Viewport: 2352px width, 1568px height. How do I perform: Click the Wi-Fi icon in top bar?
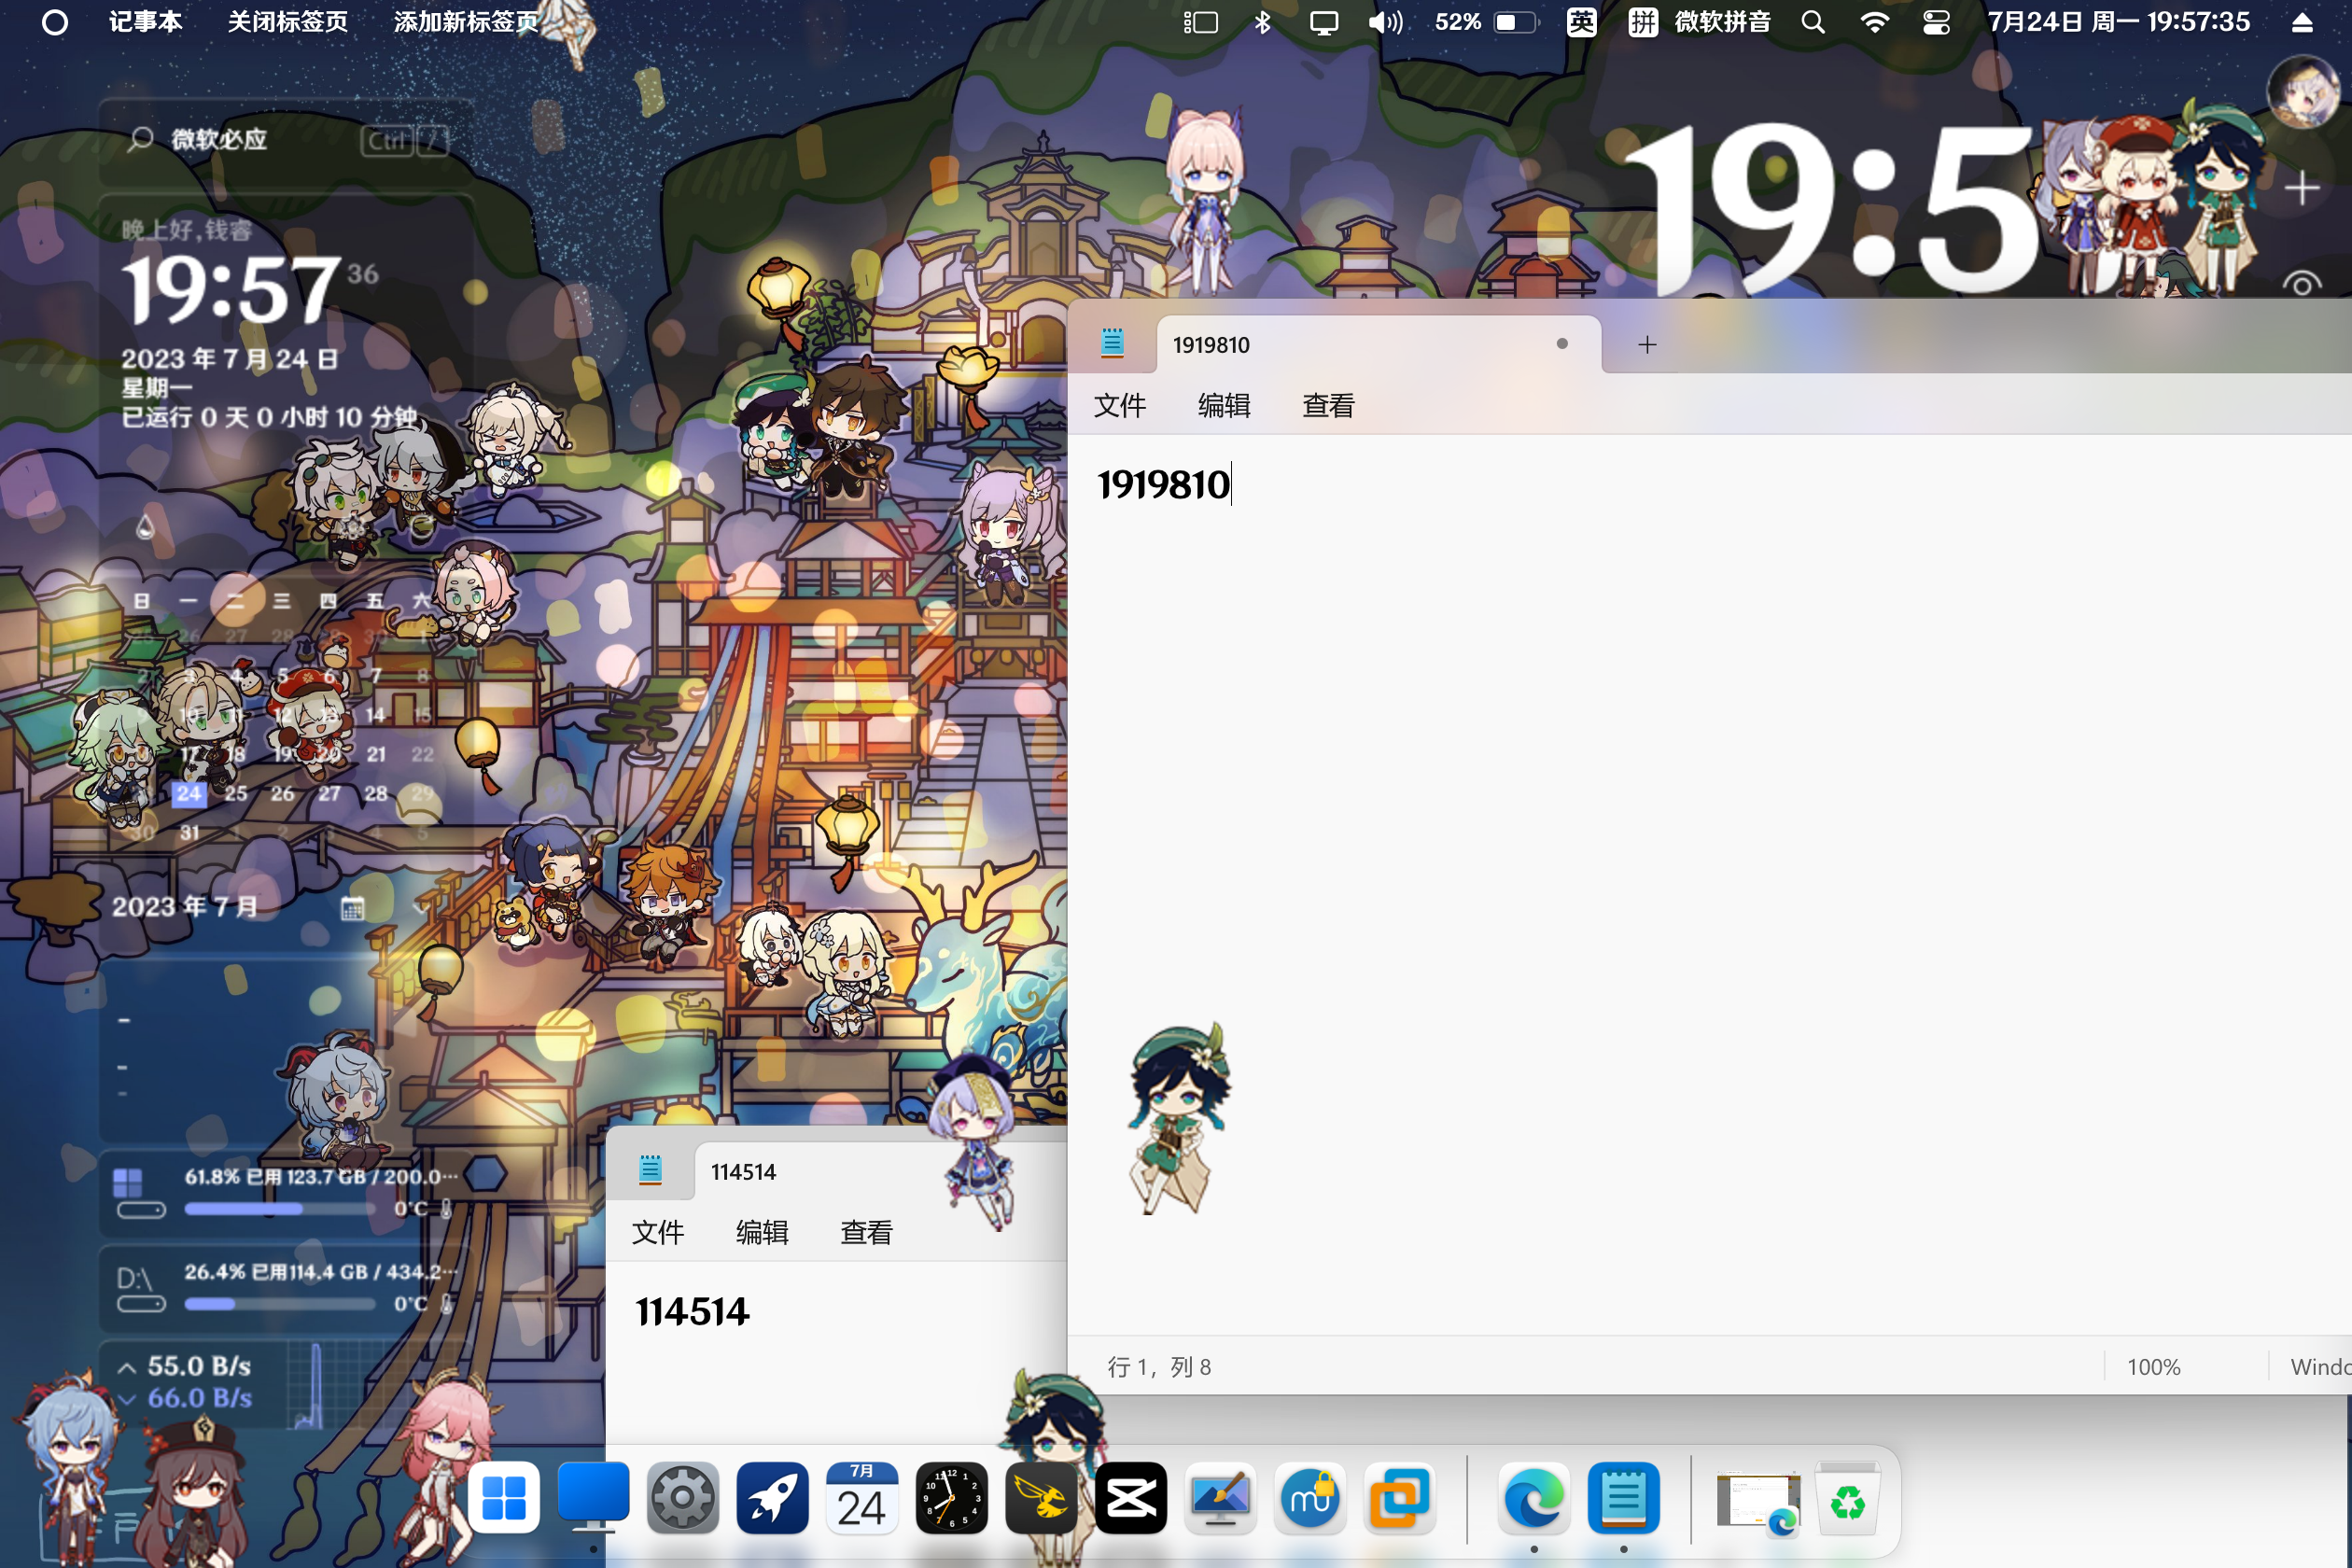[x=1874, y=22]
